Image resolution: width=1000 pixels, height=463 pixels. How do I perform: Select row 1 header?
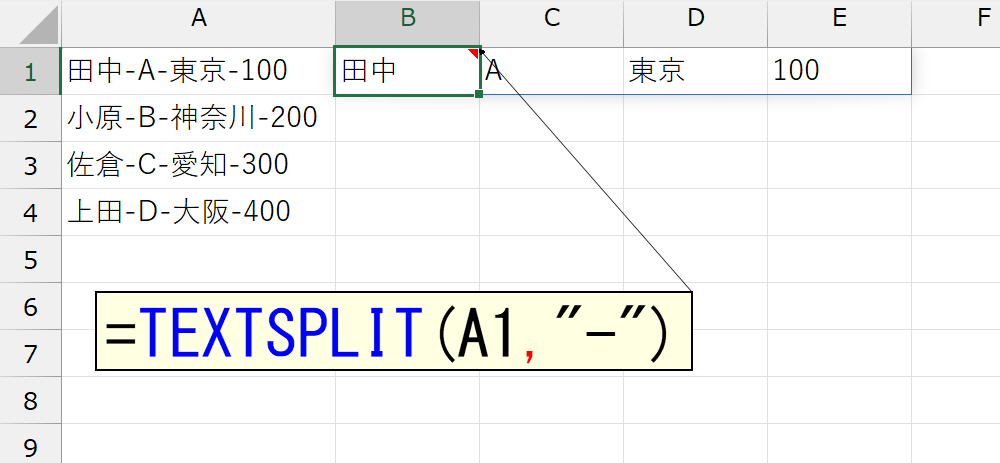coord(31,71)
